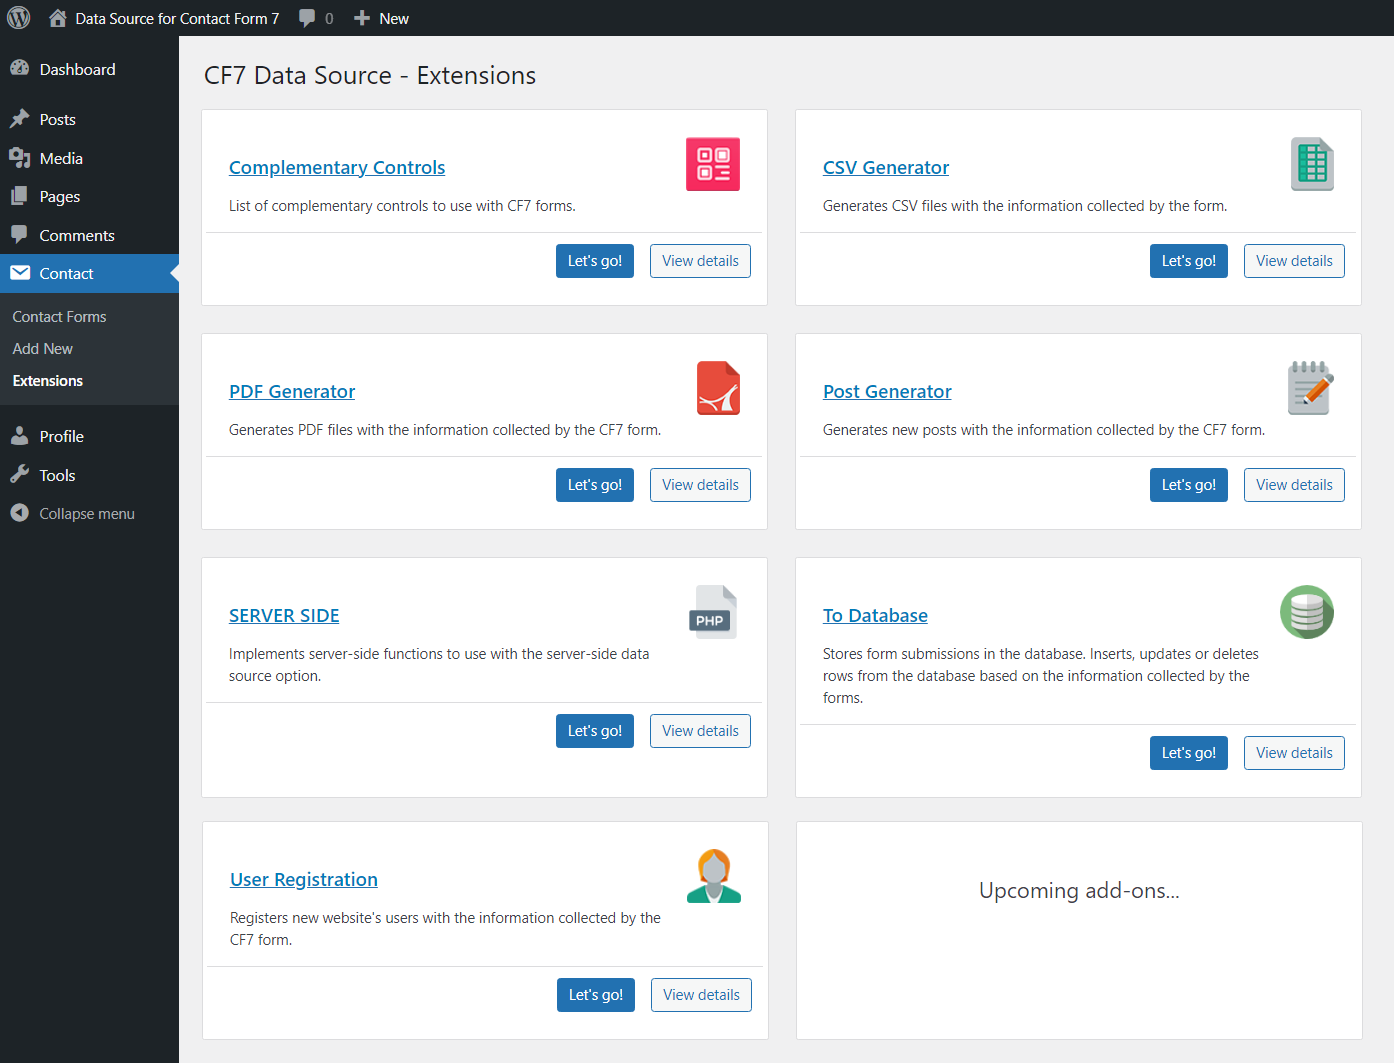
Task: Click the To Database green icon
Action: point(1307,612)
